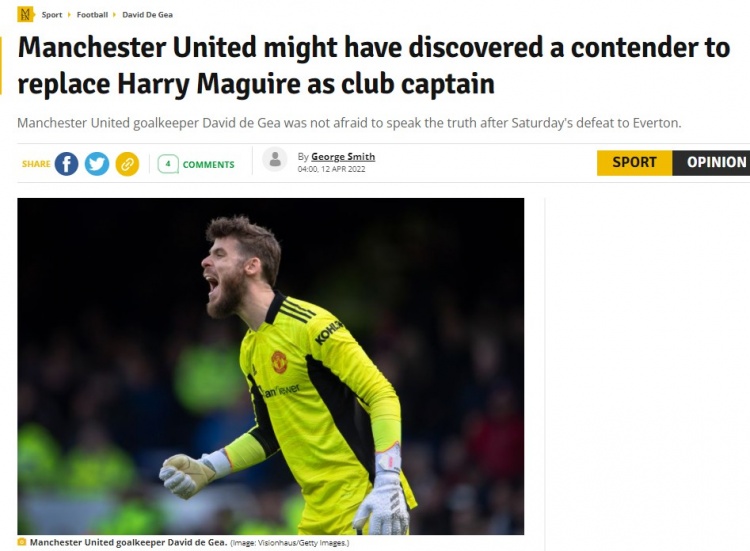Click the article subheading about Everton defeat
Viewport: 750px width, 551px height.
(349, 123)
